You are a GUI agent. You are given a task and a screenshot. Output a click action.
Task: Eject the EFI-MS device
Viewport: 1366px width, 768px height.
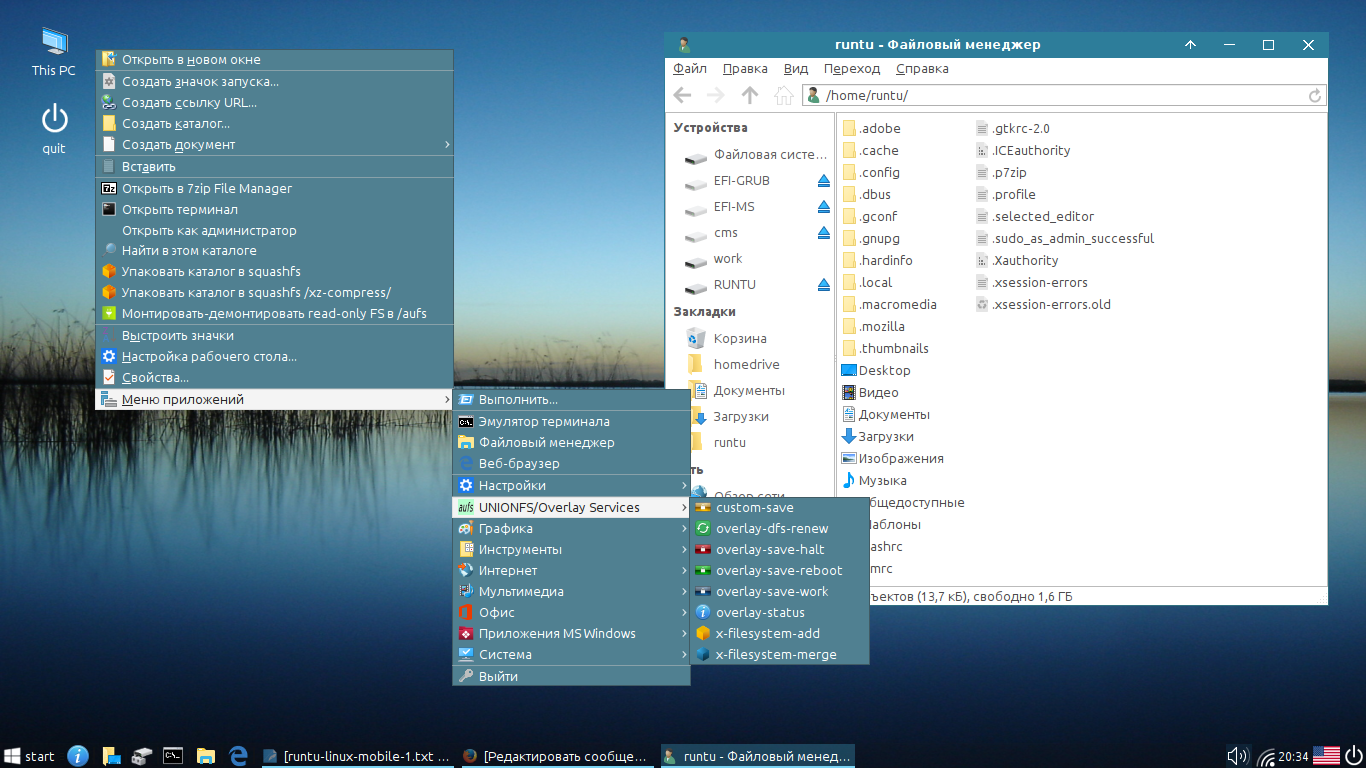coord(823,207)
